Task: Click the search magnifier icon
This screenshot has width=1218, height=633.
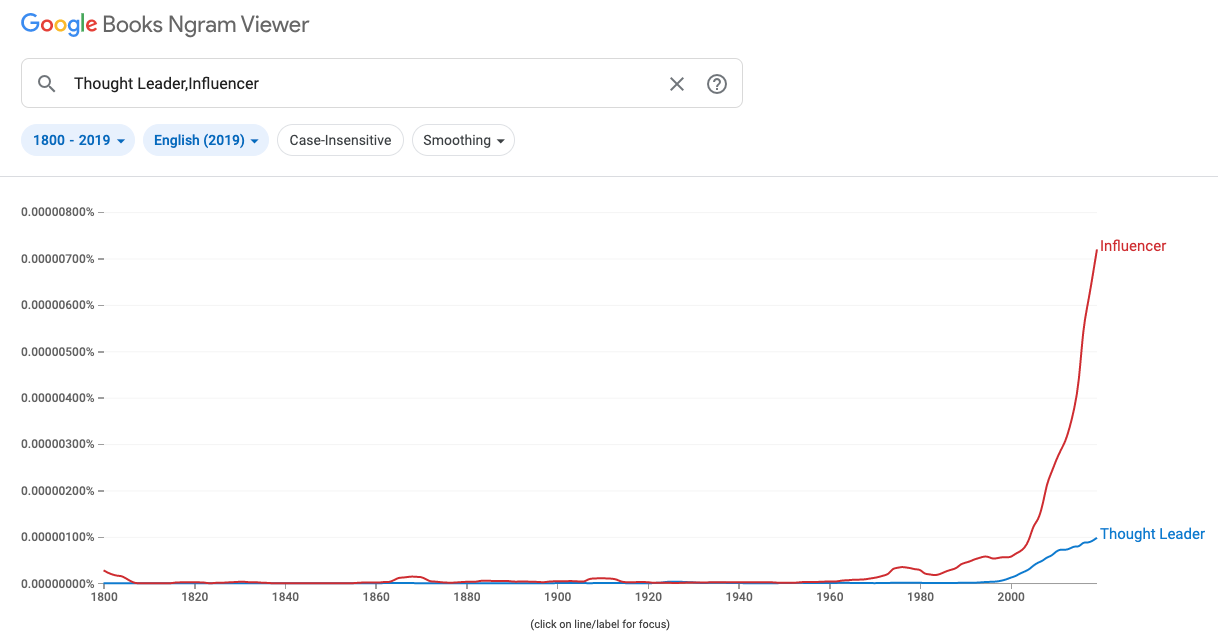Action: pos(46,84)
